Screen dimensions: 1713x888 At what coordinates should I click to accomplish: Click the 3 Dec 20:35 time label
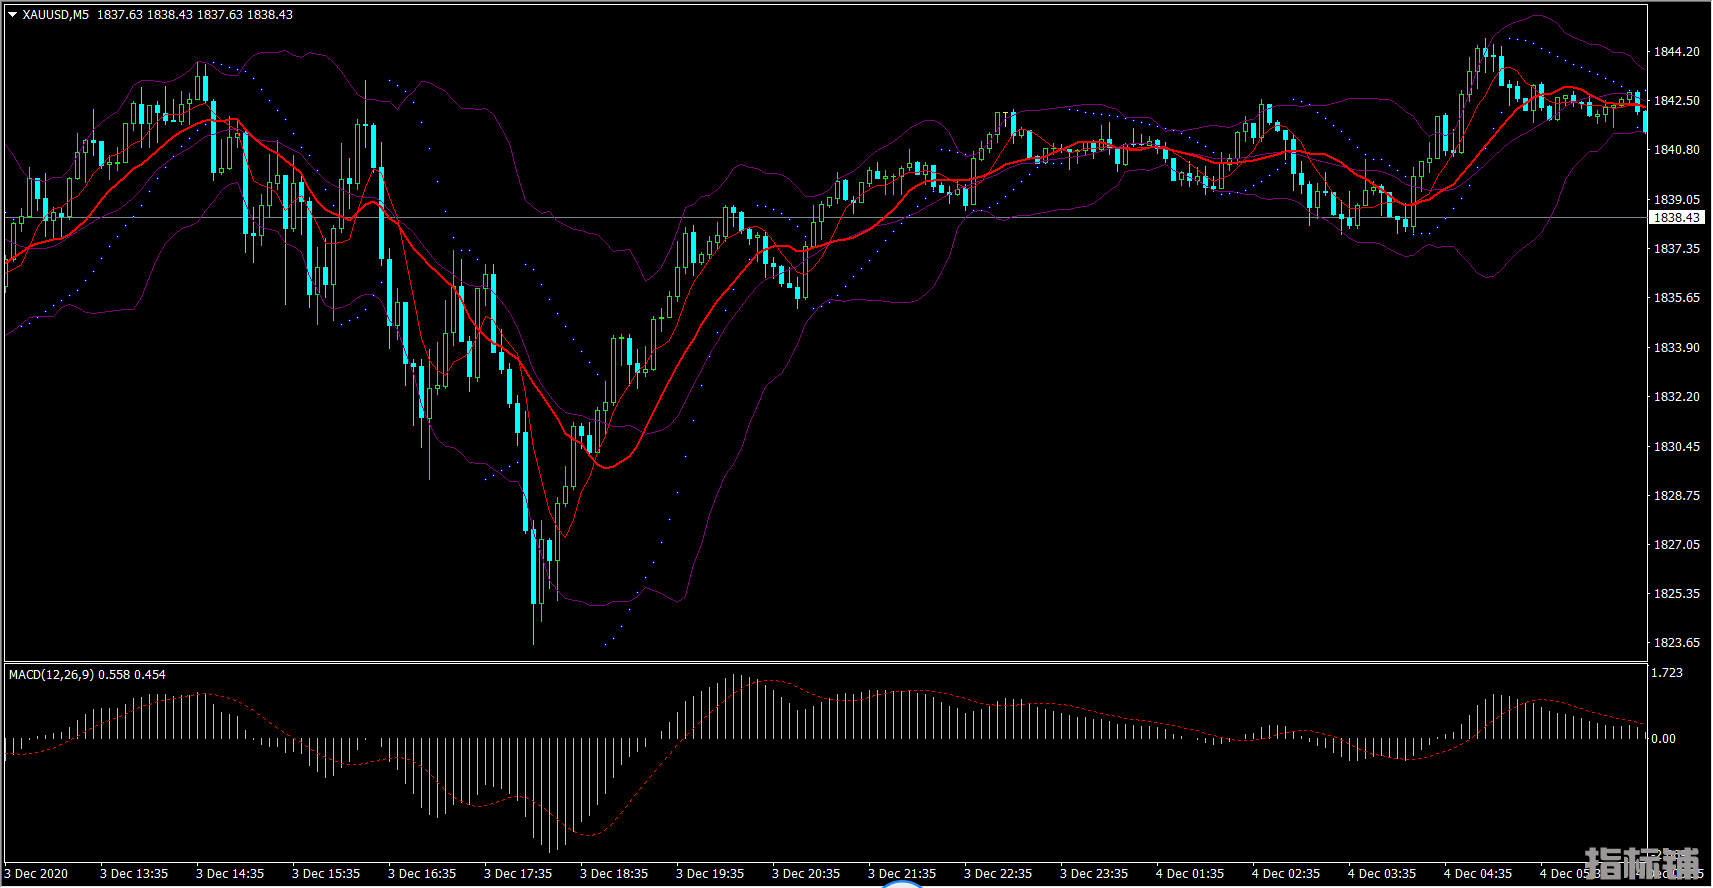click(x=806, y=874)
